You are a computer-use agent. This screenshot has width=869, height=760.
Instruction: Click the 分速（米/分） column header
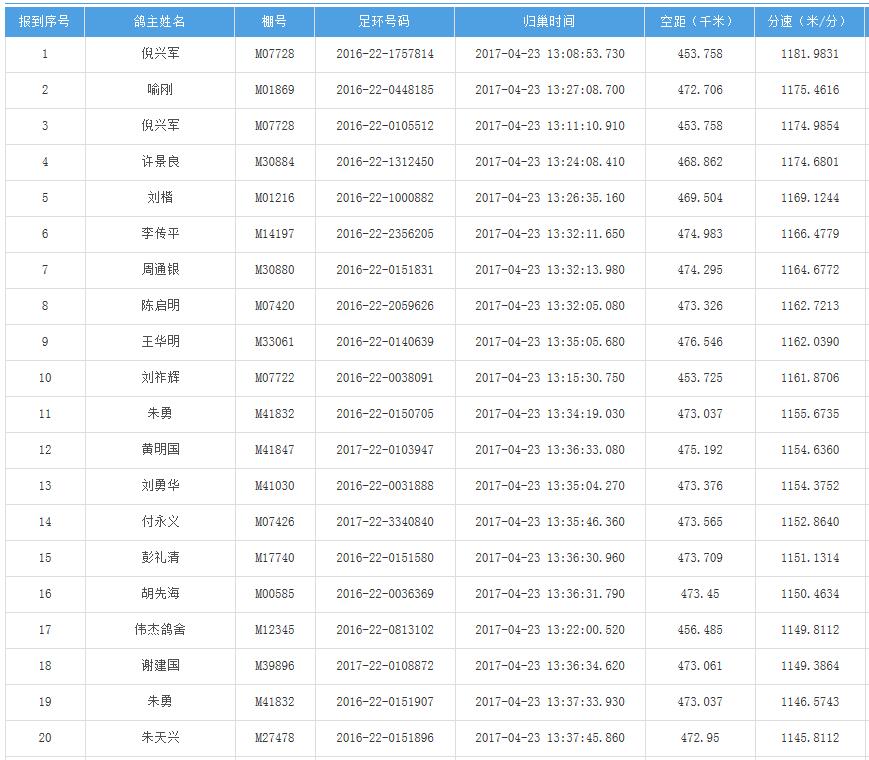pos(809,21)
